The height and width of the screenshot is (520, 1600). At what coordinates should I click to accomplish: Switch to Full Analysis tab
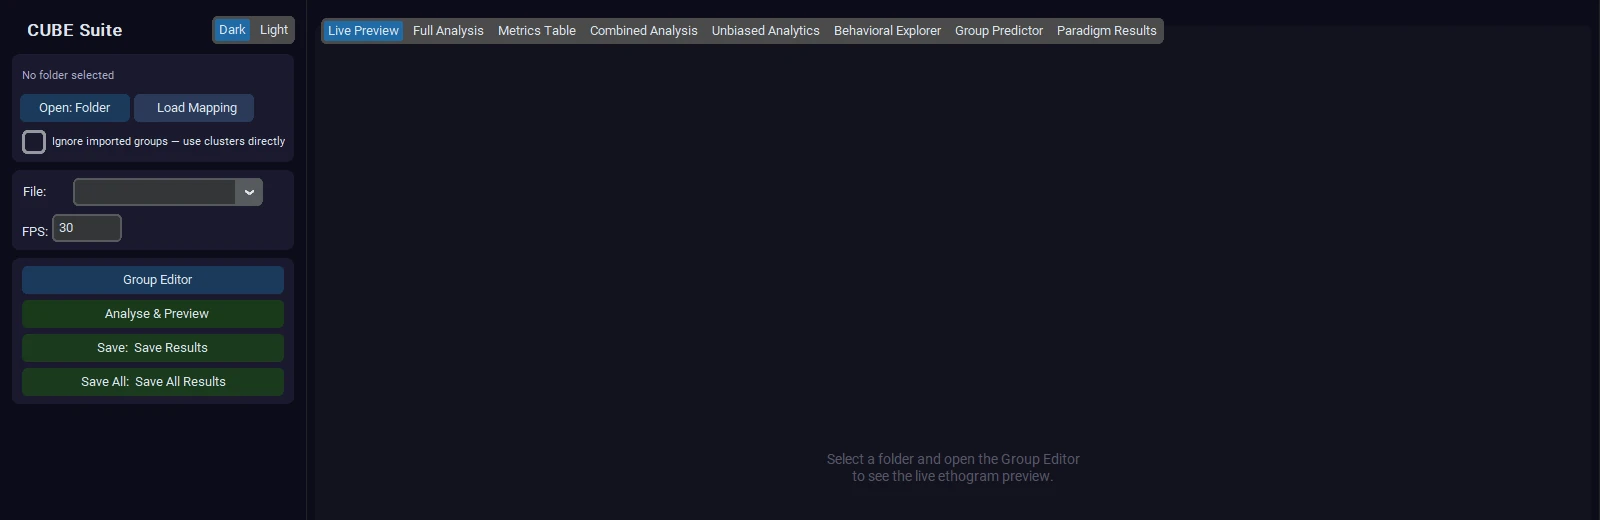click(448, 31)
